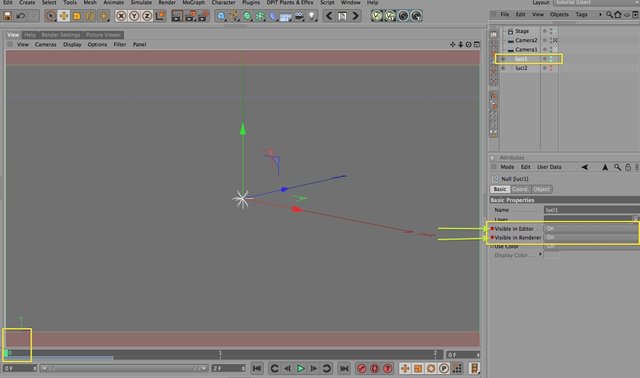Open the blue deformer objects icon

coord(273,16)
